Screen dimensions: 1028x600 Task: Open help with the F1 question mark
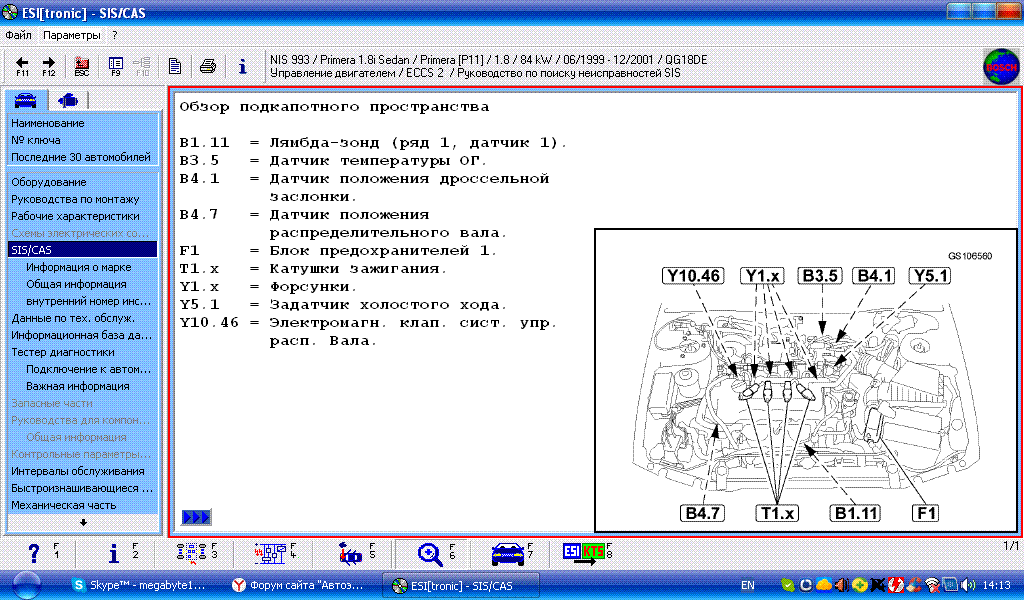pos(34,553)
